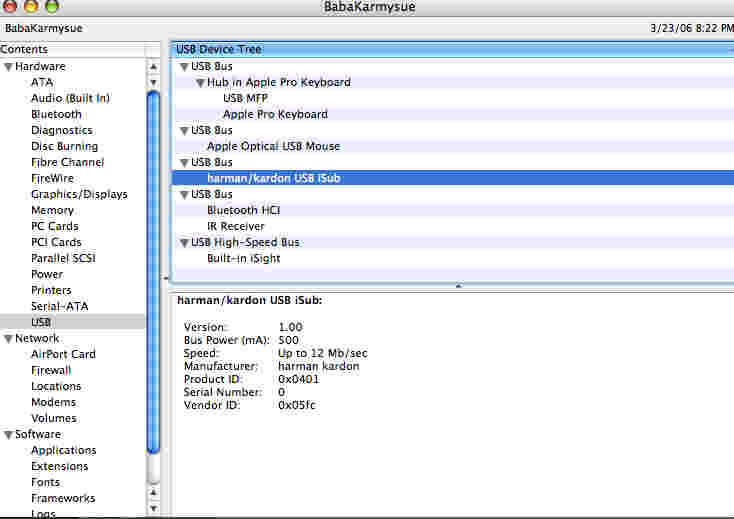The width and height of the screenshot is (734, 519).
Task: Select Bluetooth HCI device row
Action: point(453,210)
